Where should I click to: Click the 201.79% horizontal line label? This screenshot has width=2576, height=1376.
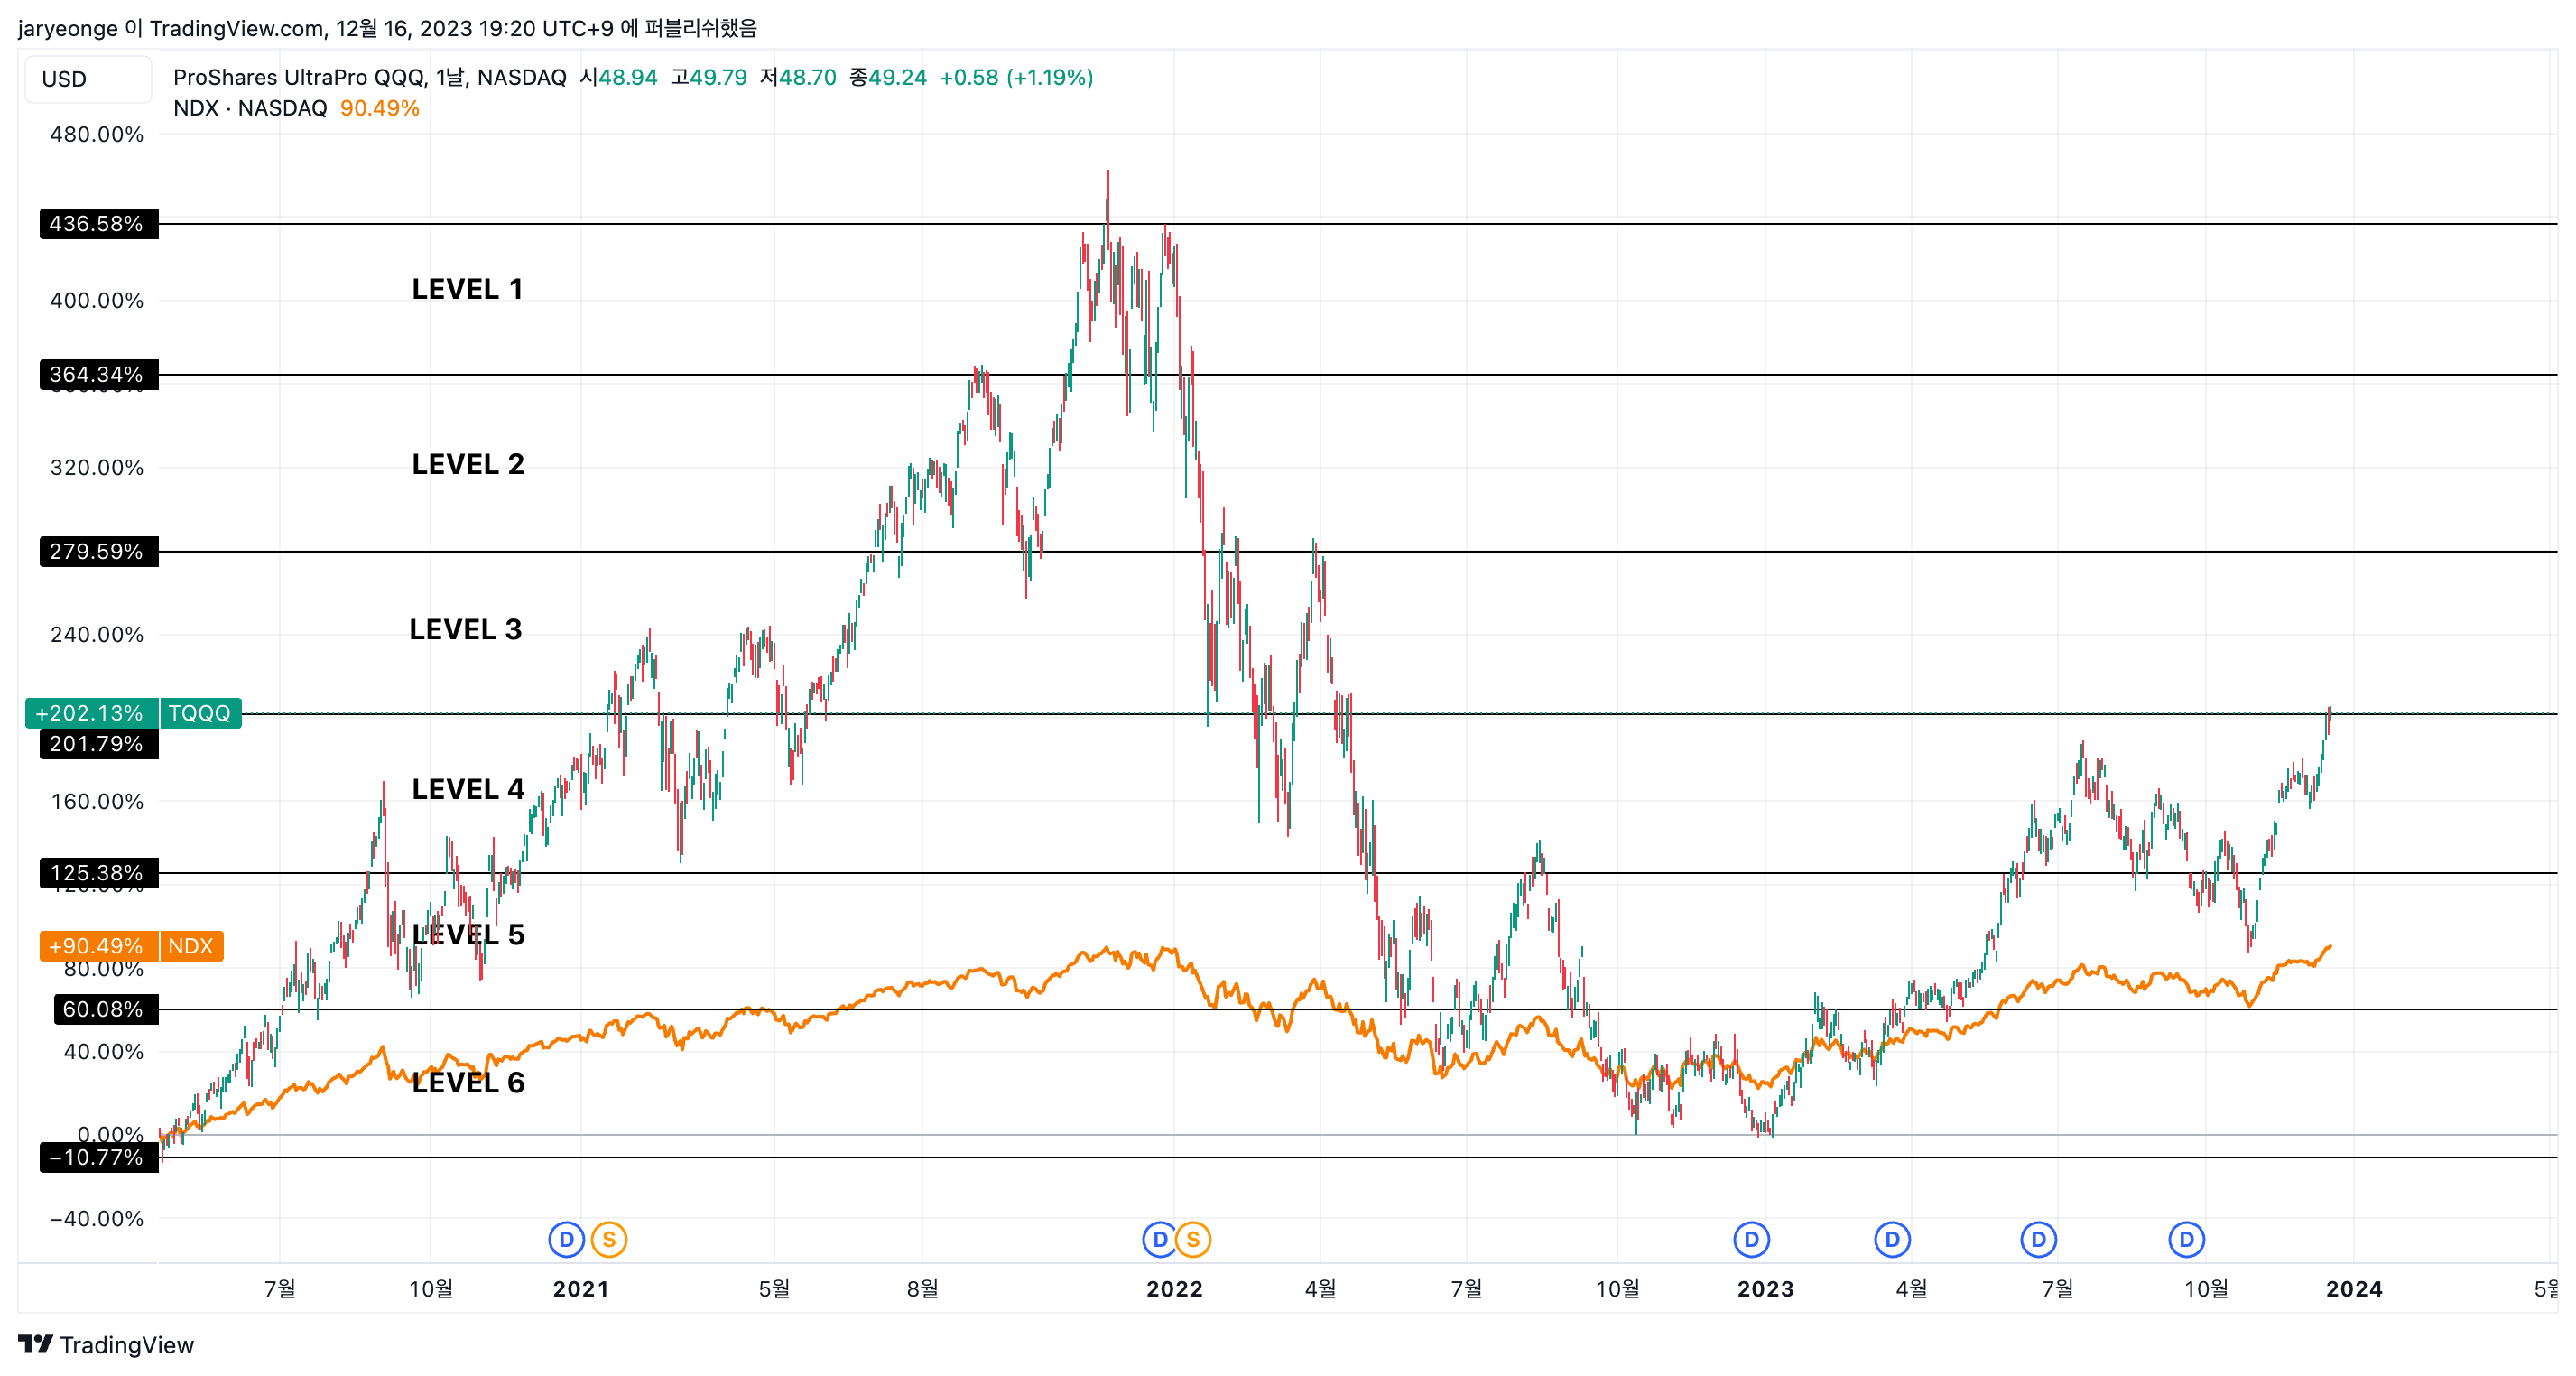[99, 744]
